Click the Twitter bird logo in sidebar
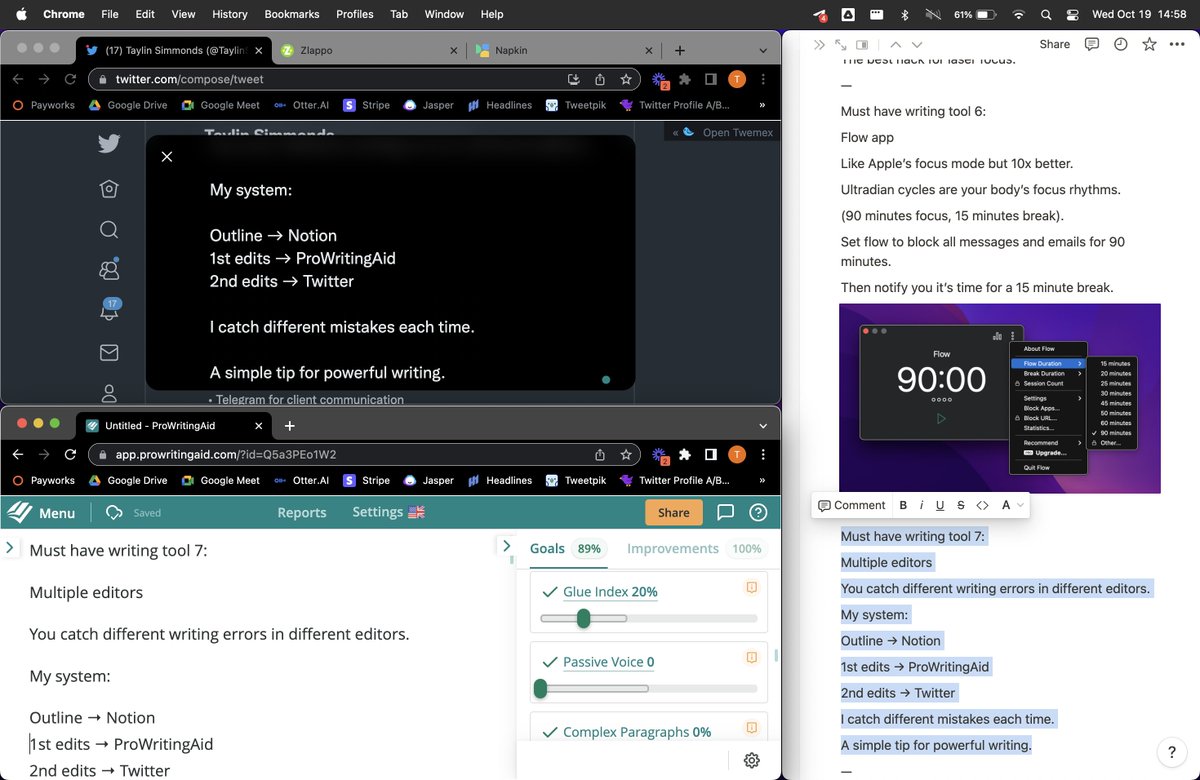Viewport: 1200px width, 780px height. click(109, 144)
